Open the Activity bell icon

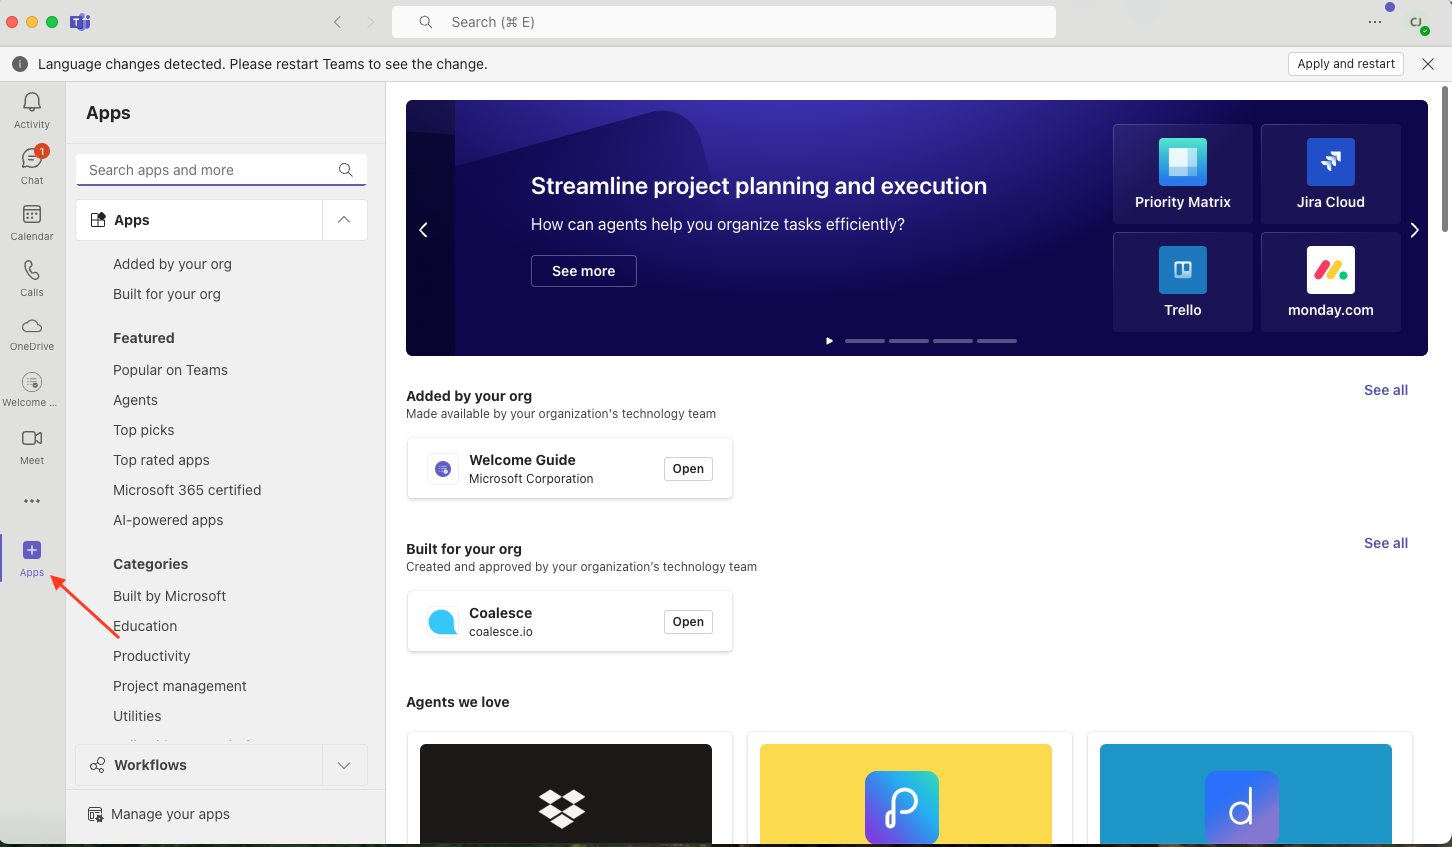[32, 109]
